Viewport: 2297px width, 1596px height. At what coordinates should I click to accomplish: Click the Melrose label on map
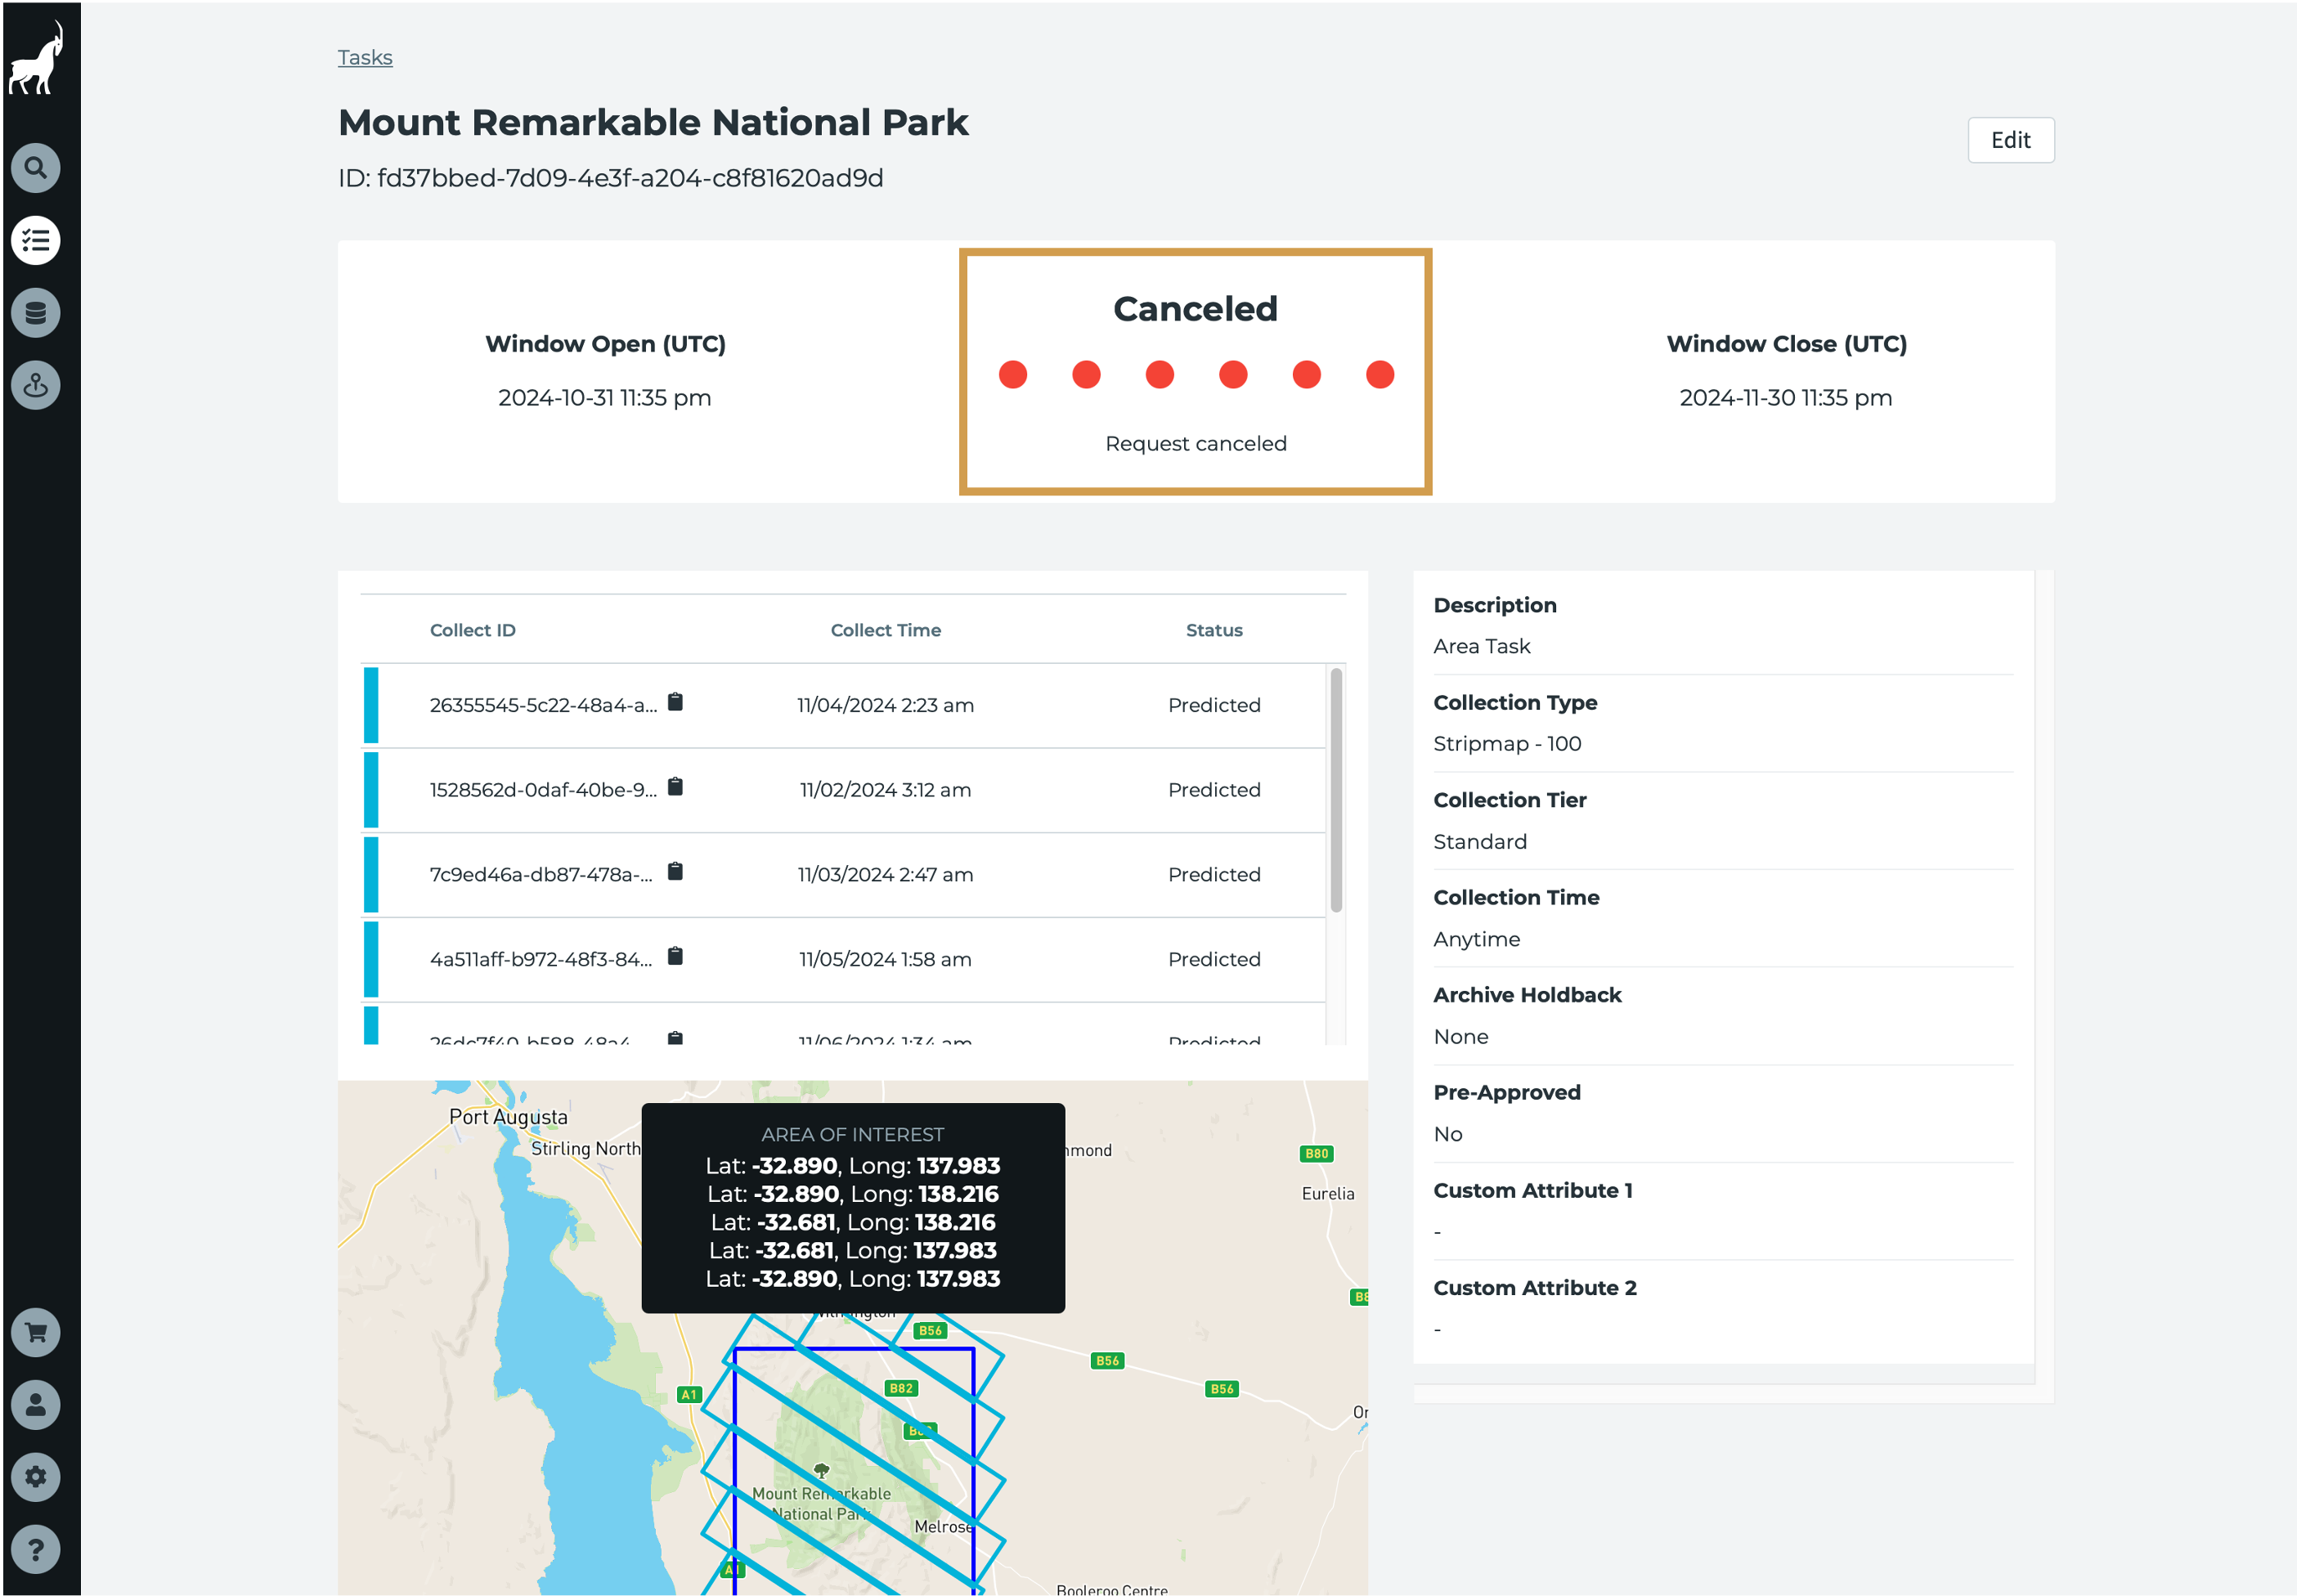[944, 1527]
